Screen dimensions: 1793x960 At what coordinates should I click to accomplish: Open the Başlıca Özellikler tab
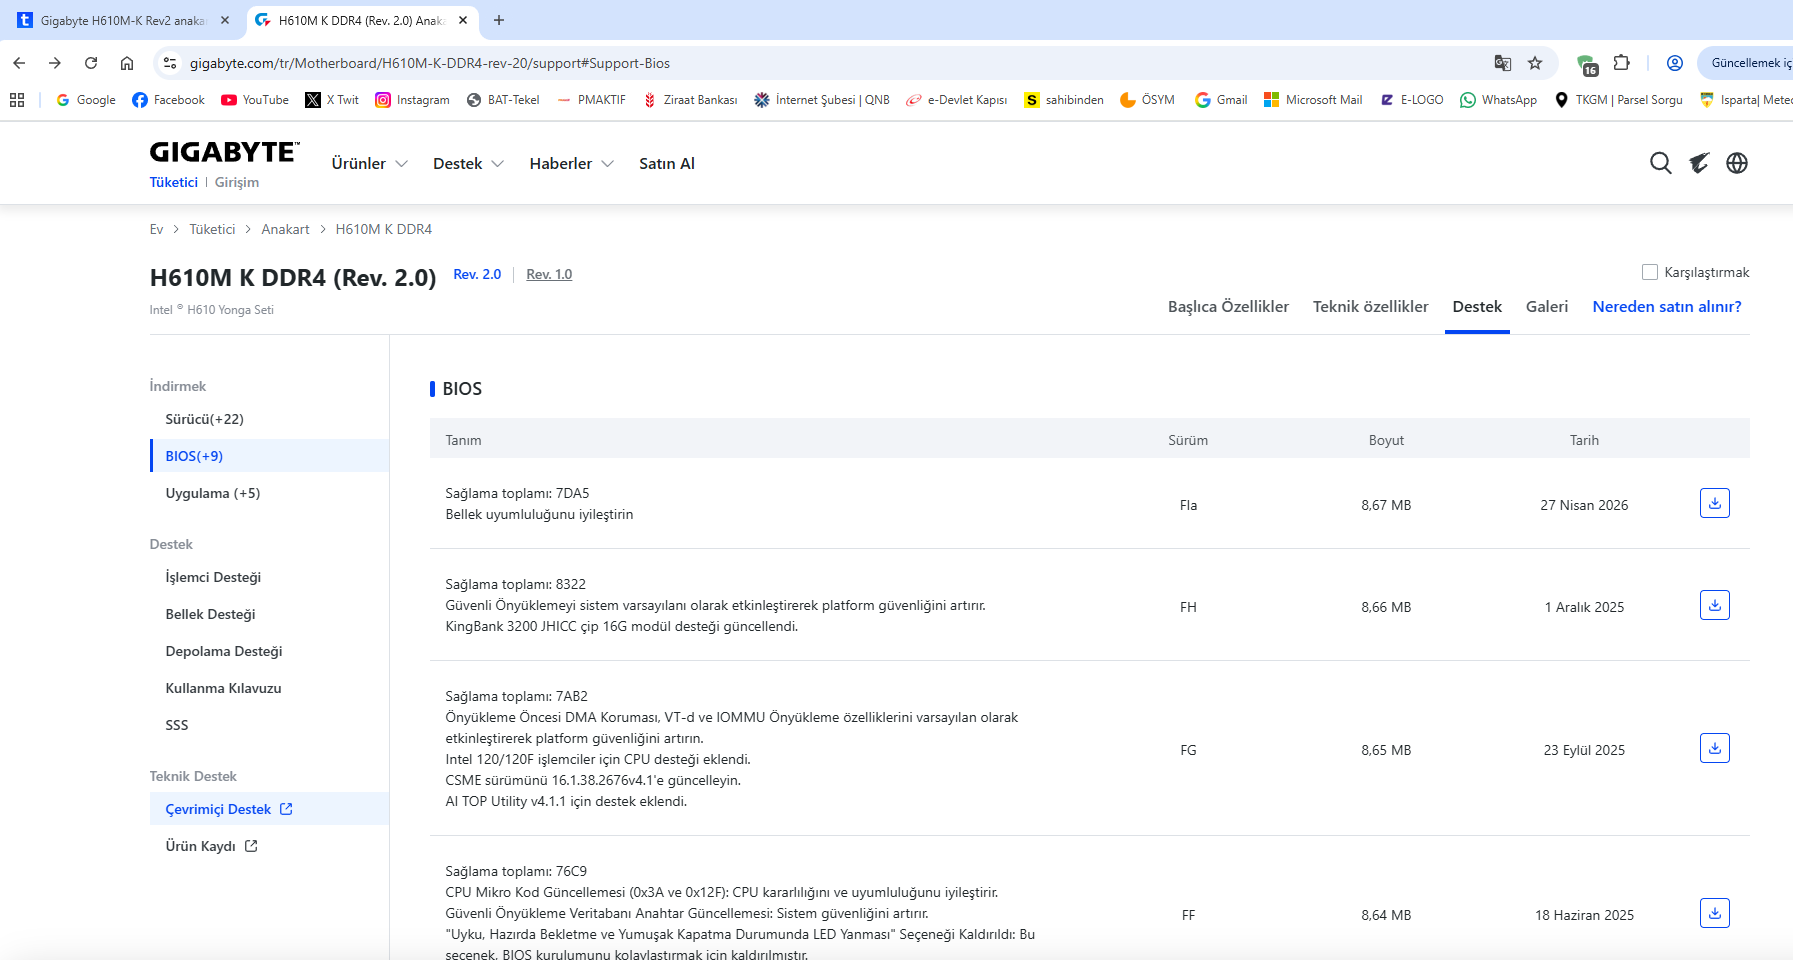1228,307
